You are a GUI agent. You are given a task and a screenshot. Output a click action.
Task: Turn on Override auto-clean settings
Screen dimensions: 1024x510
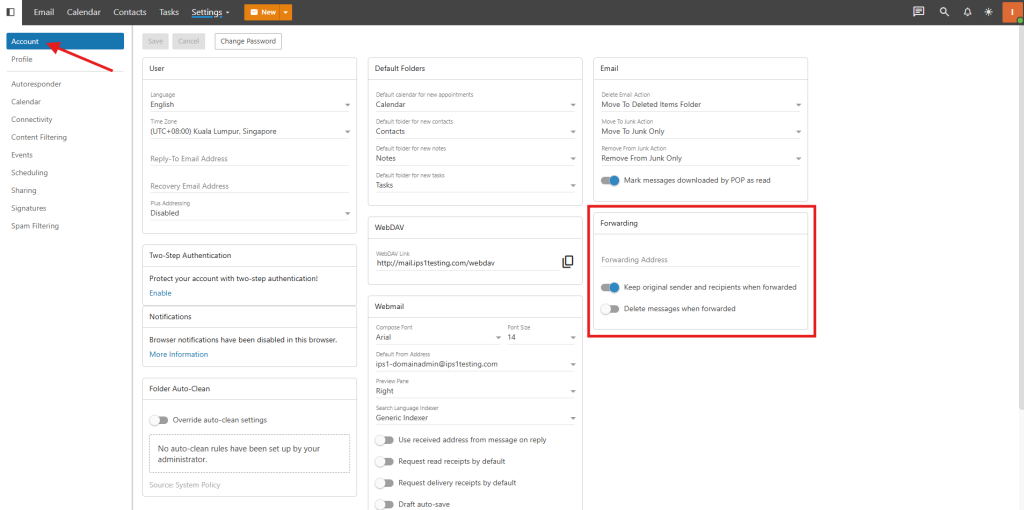coord(159,420)
